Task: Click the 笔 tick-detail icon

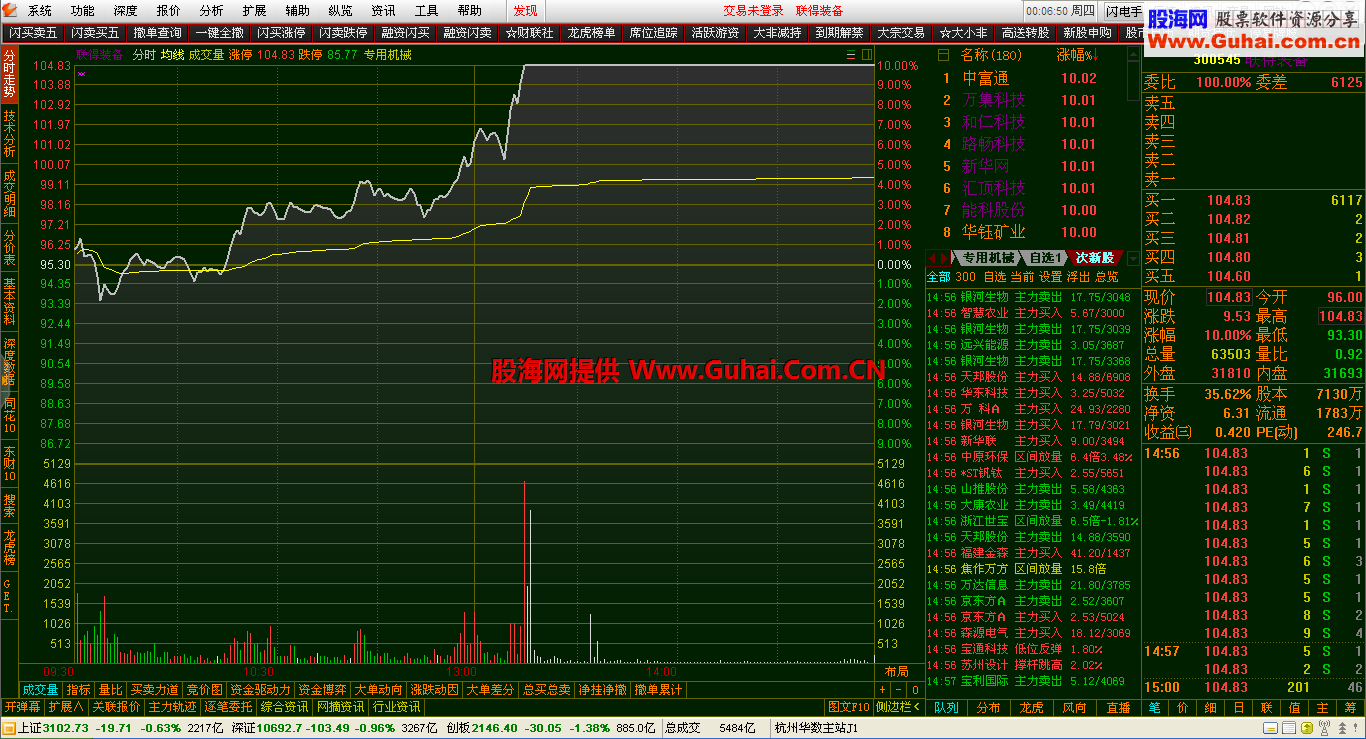Action: 1153,708
